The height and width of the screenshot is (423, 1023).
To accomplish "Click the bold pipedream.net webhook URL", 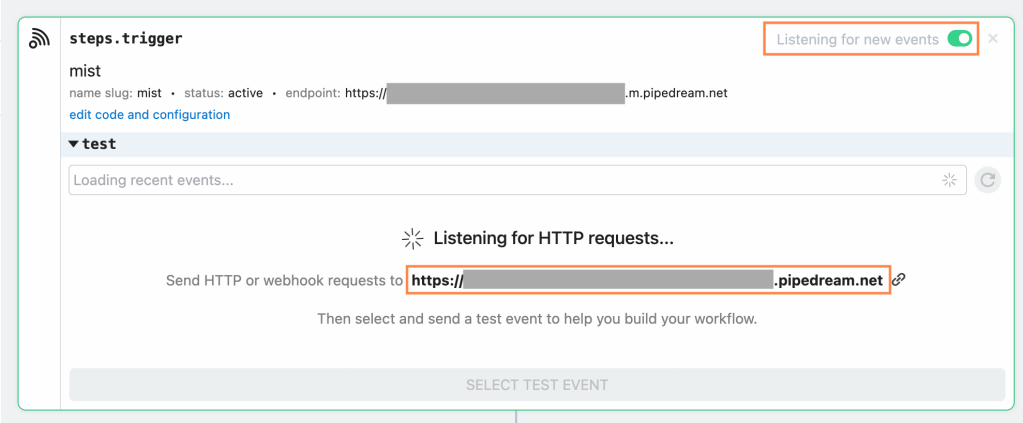I will (647, 281).
